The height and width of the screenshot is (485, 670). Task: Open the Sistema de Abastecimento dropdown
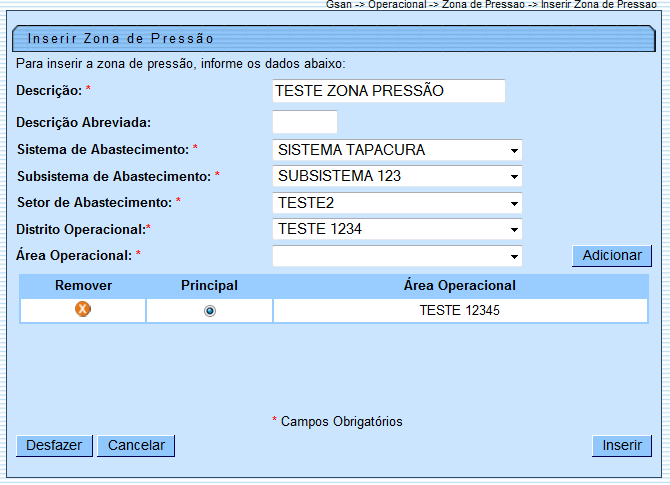[397, 150]
